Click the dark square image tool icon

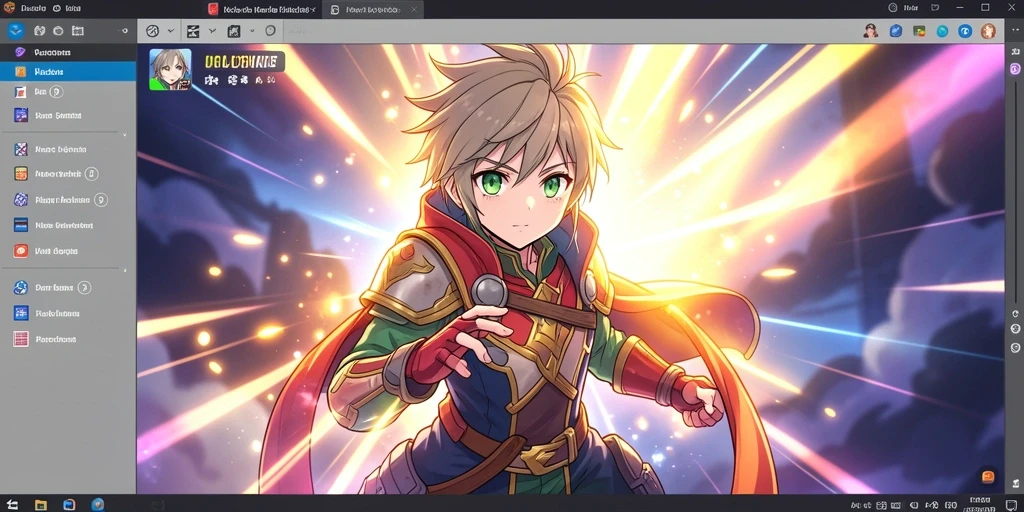233,31
